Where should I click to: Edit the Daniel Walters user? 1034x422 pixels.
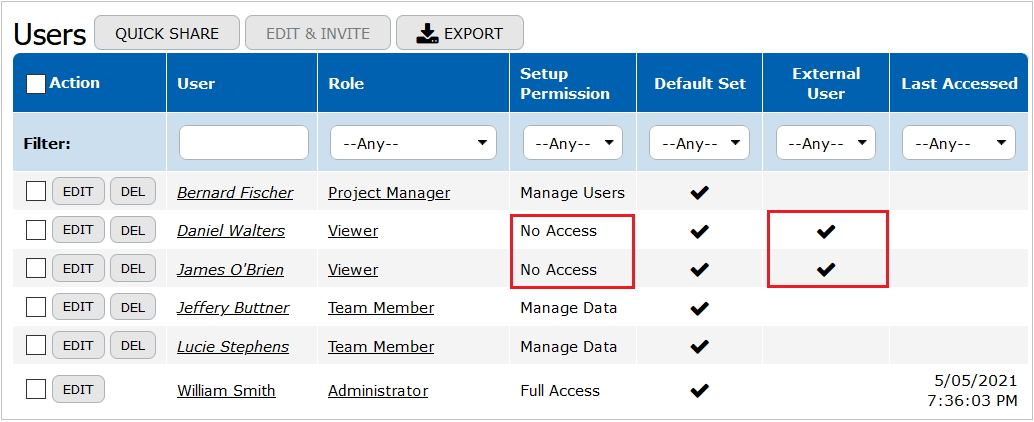click(78, 230)
